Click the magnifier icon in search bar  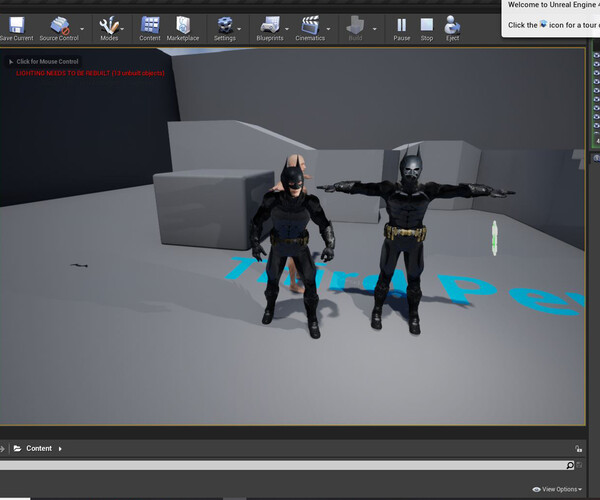pyautogui.click(x=570, y=465)
